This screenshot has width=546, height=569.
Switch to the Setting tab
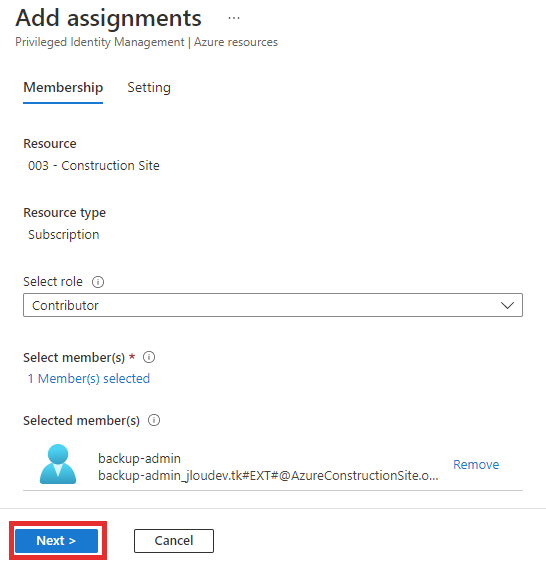pyautogui.click(x=149, y=87)
